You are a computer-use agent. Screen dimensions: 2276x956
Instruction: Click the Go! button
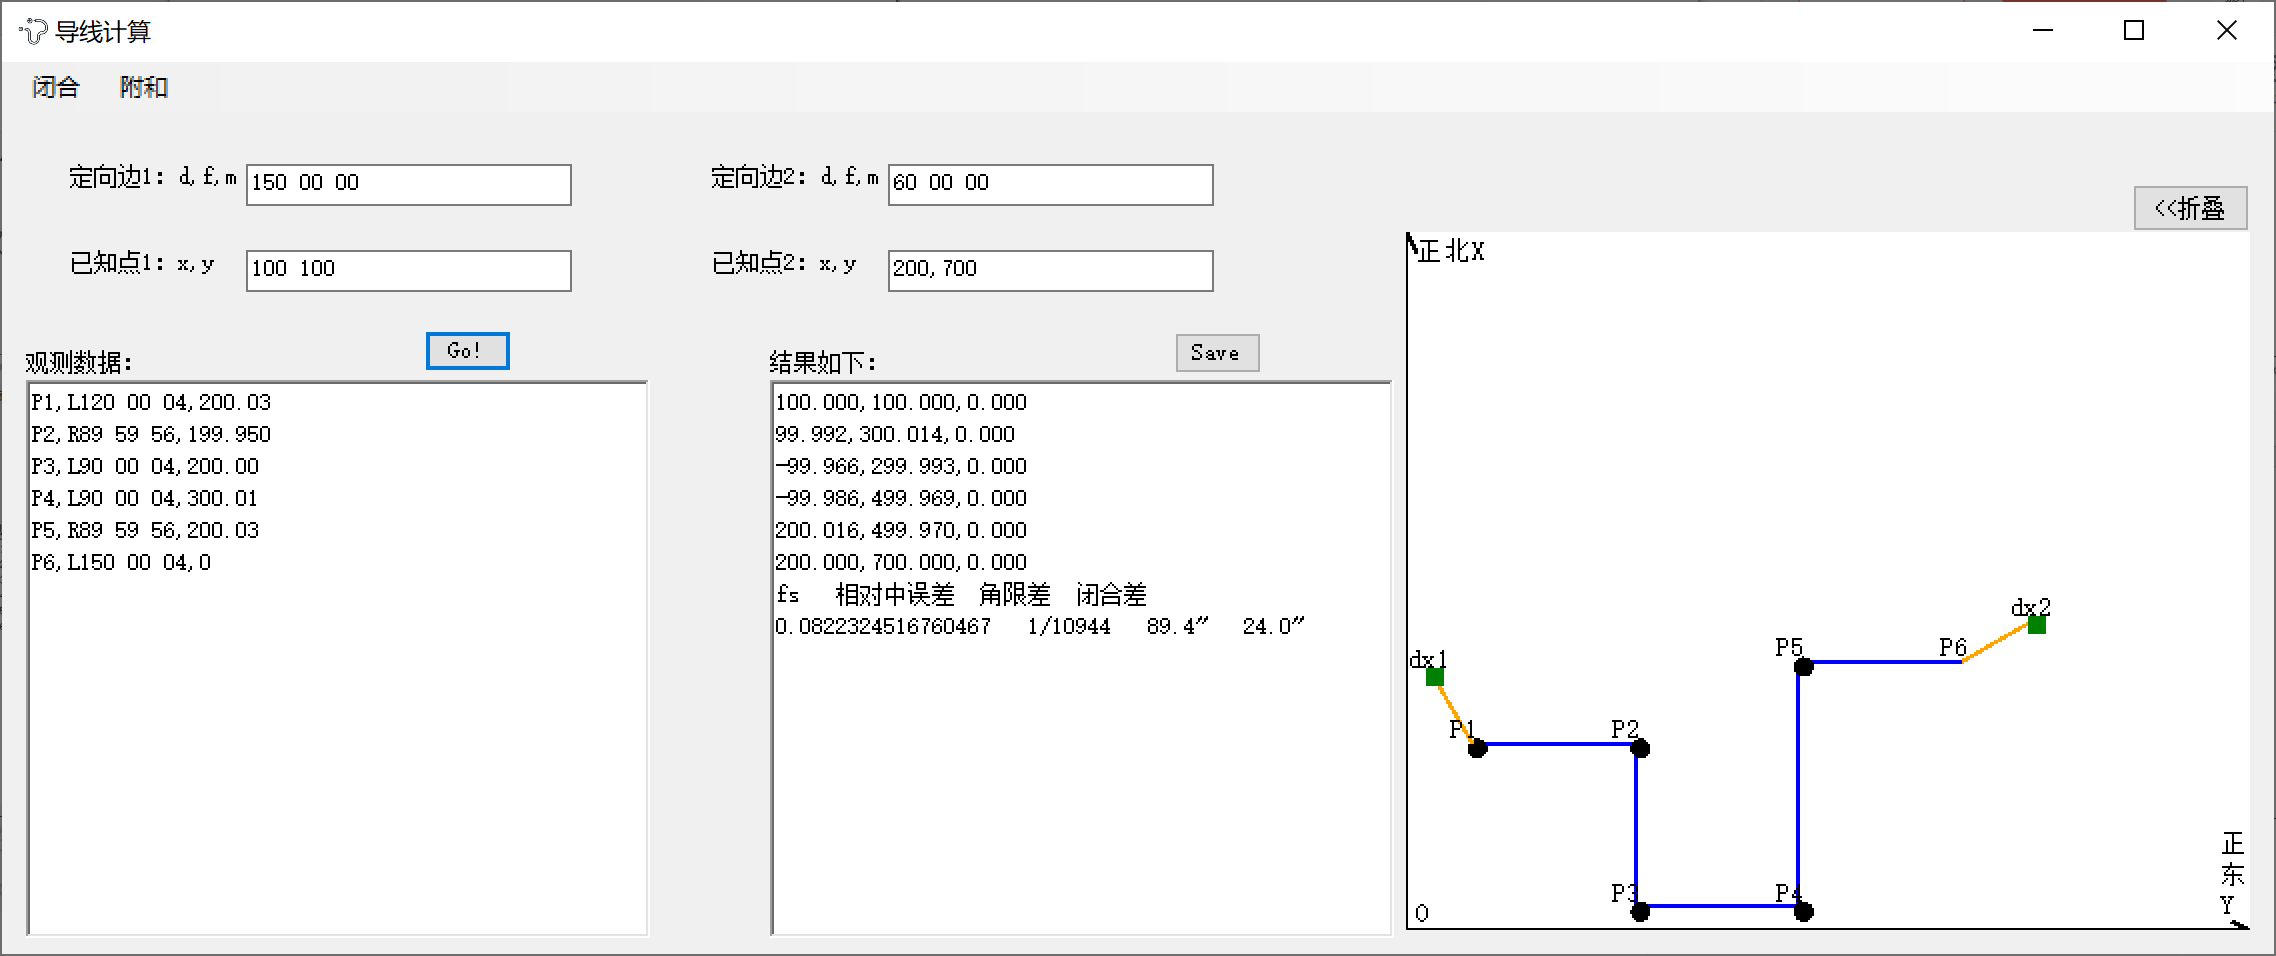(x=467, y=351)
